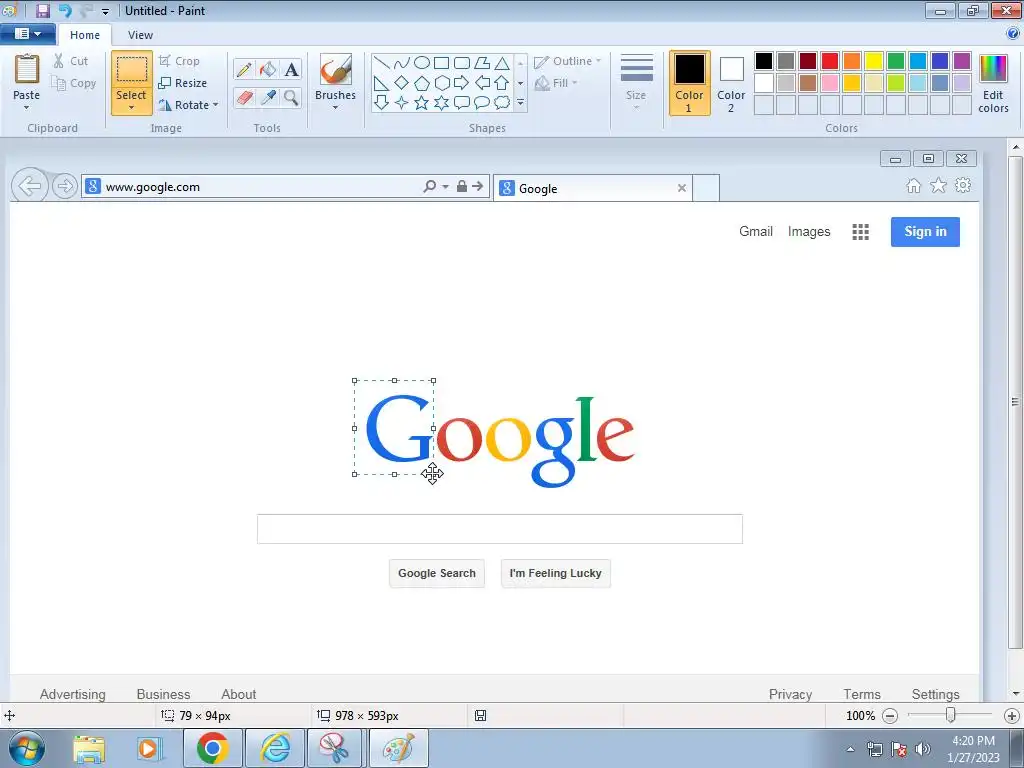The image size is (1024, 768).
Task: Select the Magnifier tool
Action: coord(291,97)
